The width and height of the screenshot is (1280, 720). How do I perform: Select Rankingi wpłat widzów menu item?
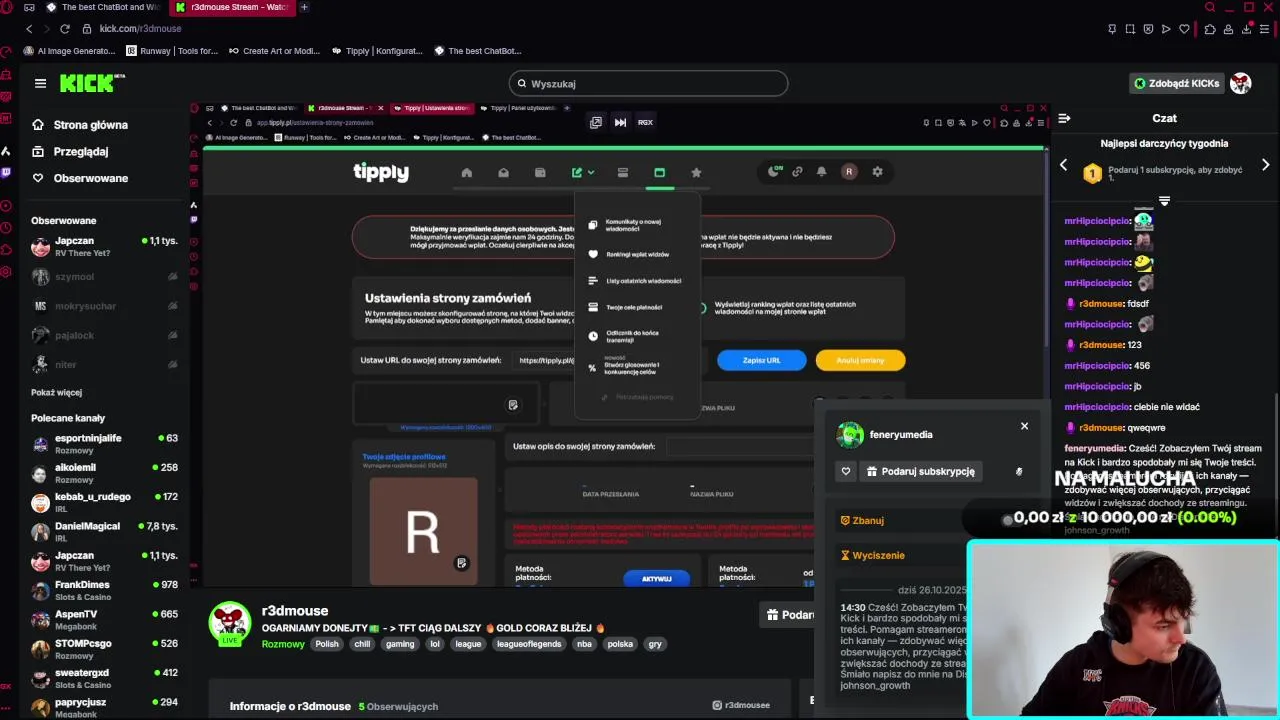636,254
